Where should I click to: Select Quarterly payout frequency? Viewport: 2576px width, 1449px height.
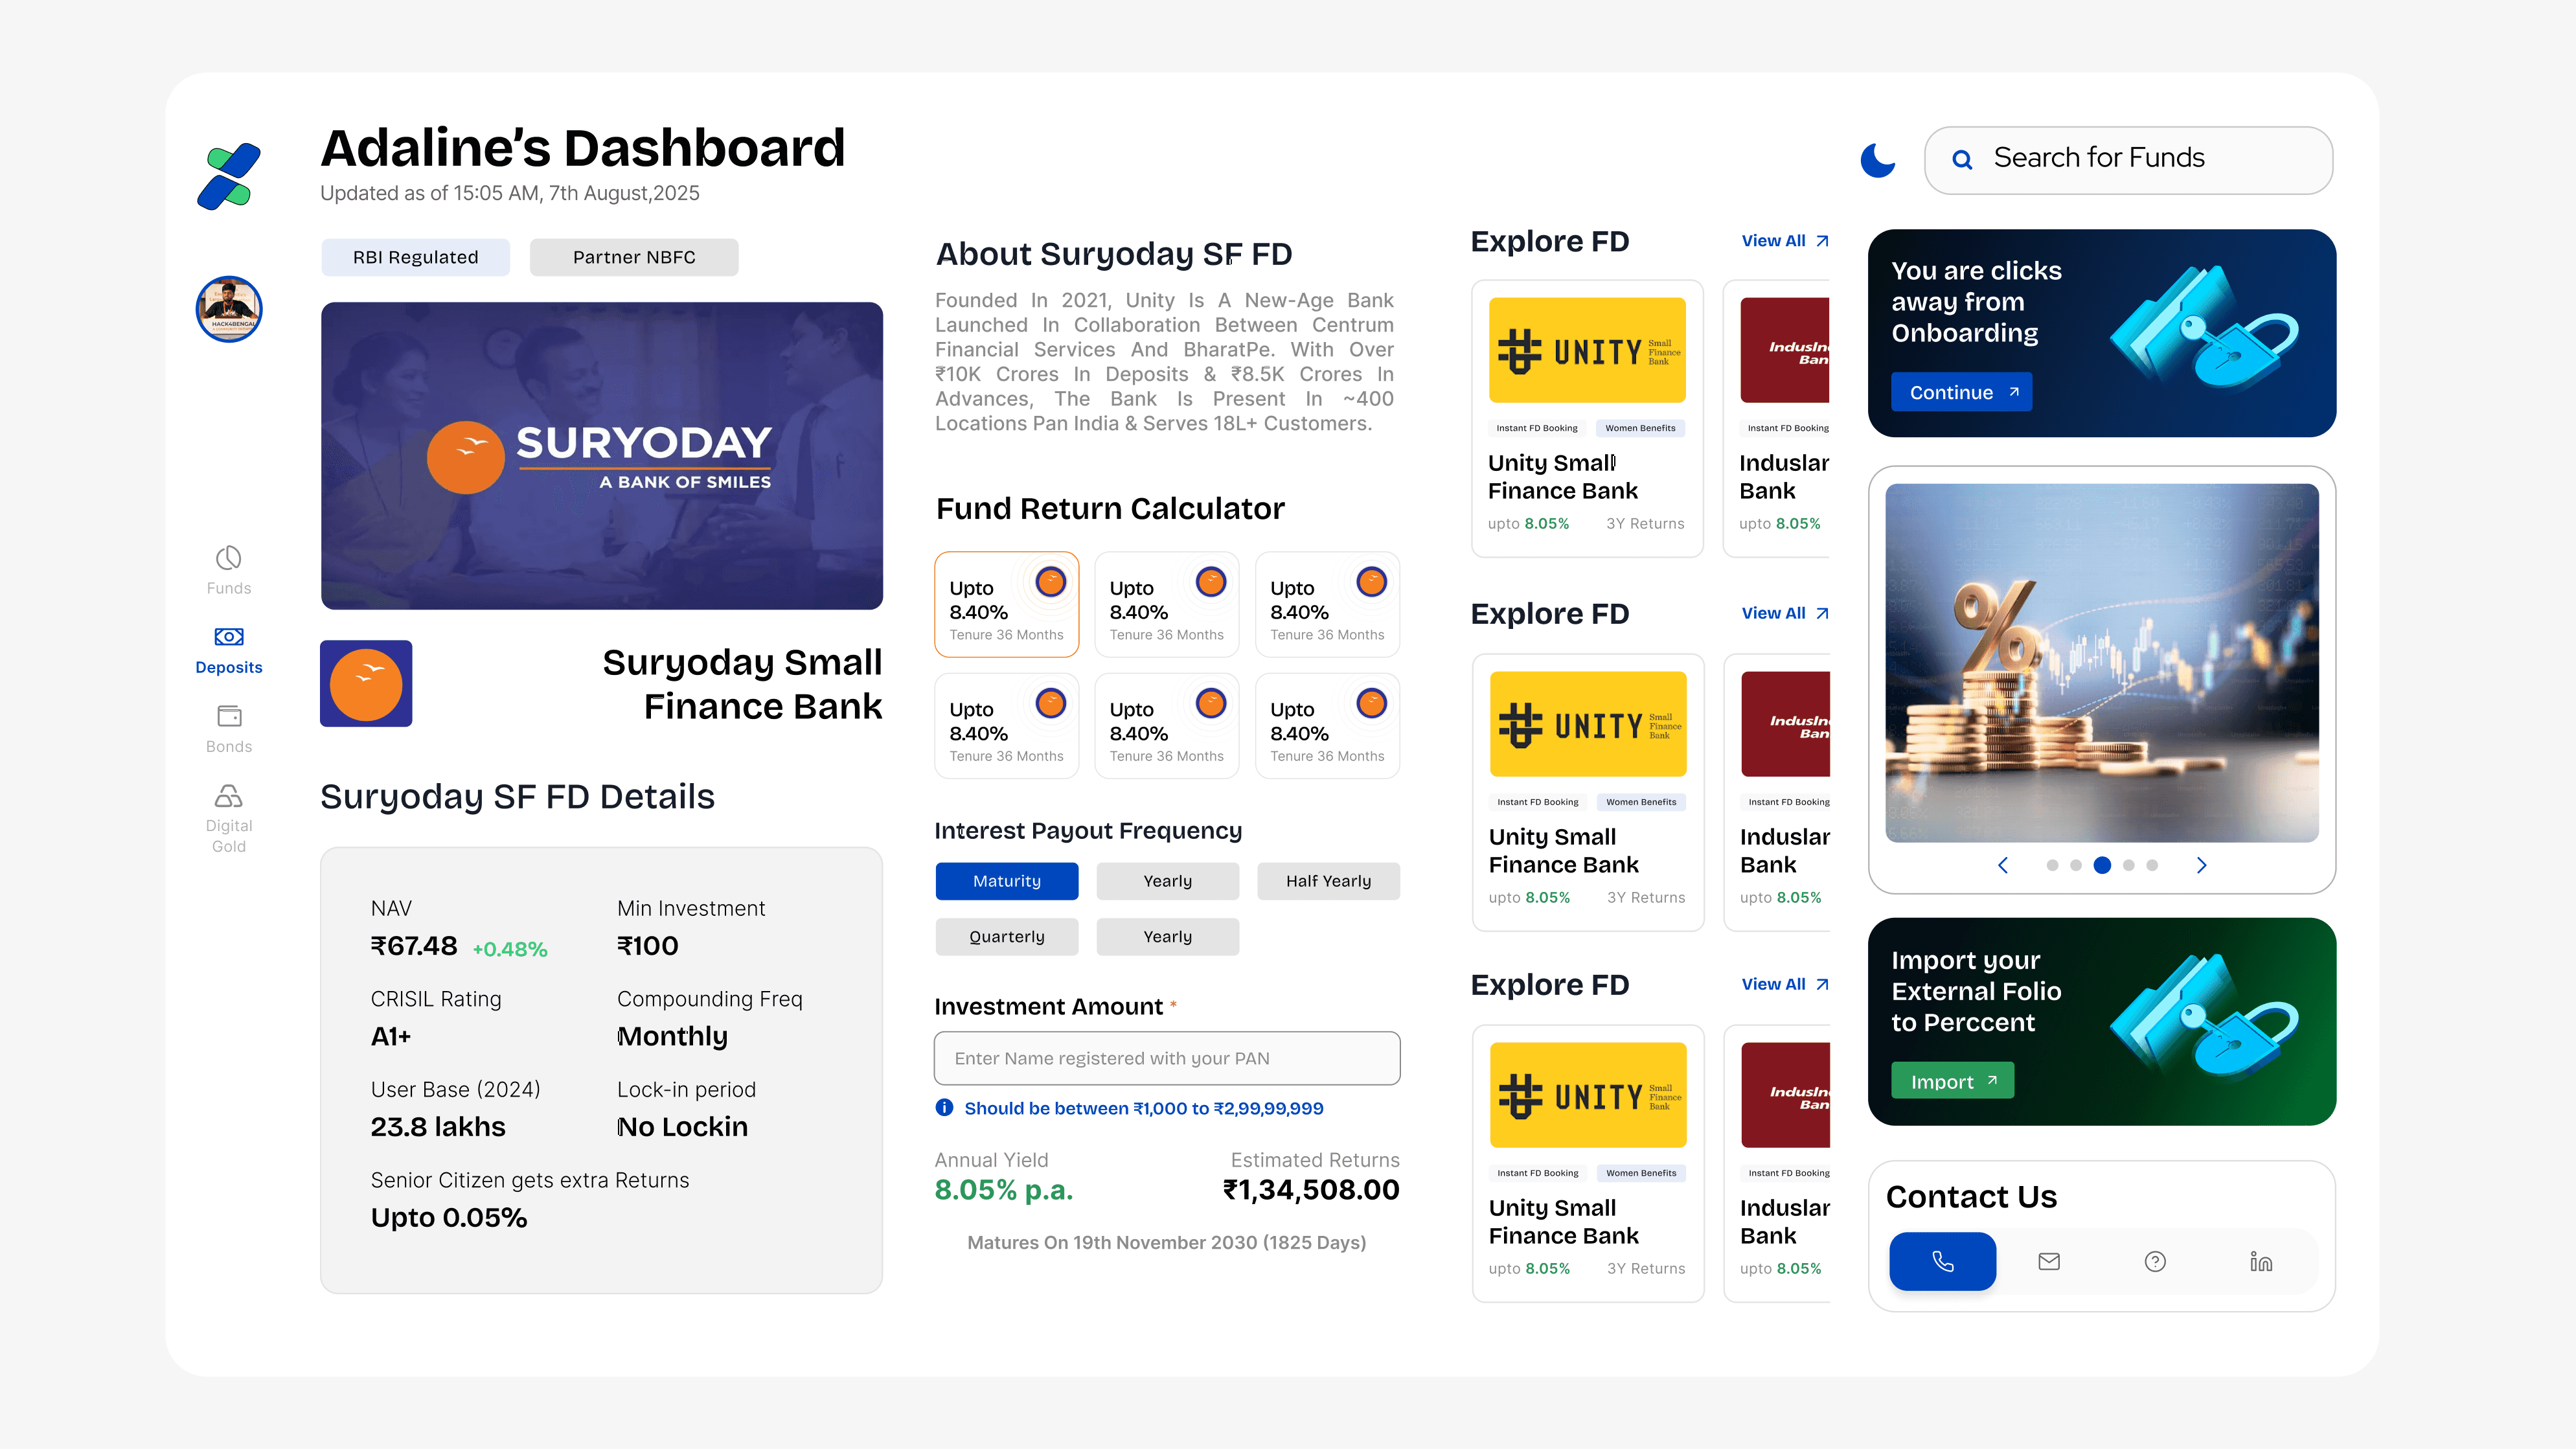[1006, 937]
